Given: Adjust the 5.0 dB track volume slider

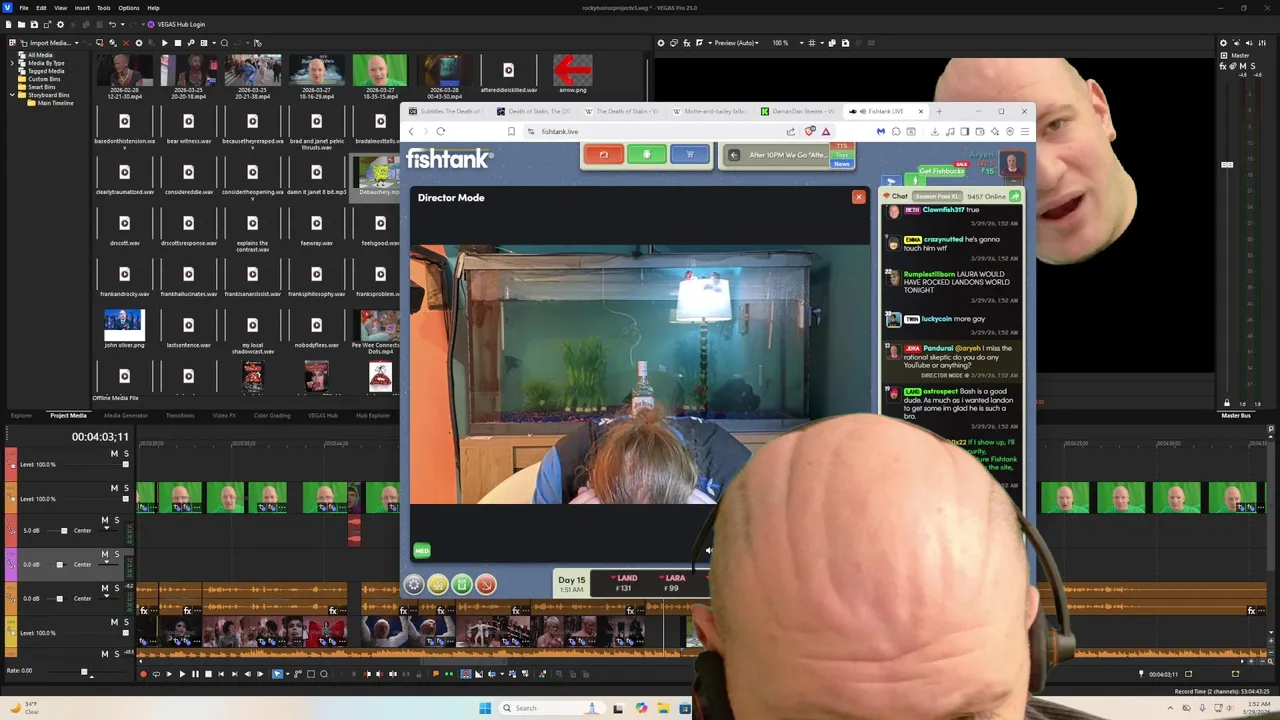Looking at the screenshot, I should coord(64,531).
